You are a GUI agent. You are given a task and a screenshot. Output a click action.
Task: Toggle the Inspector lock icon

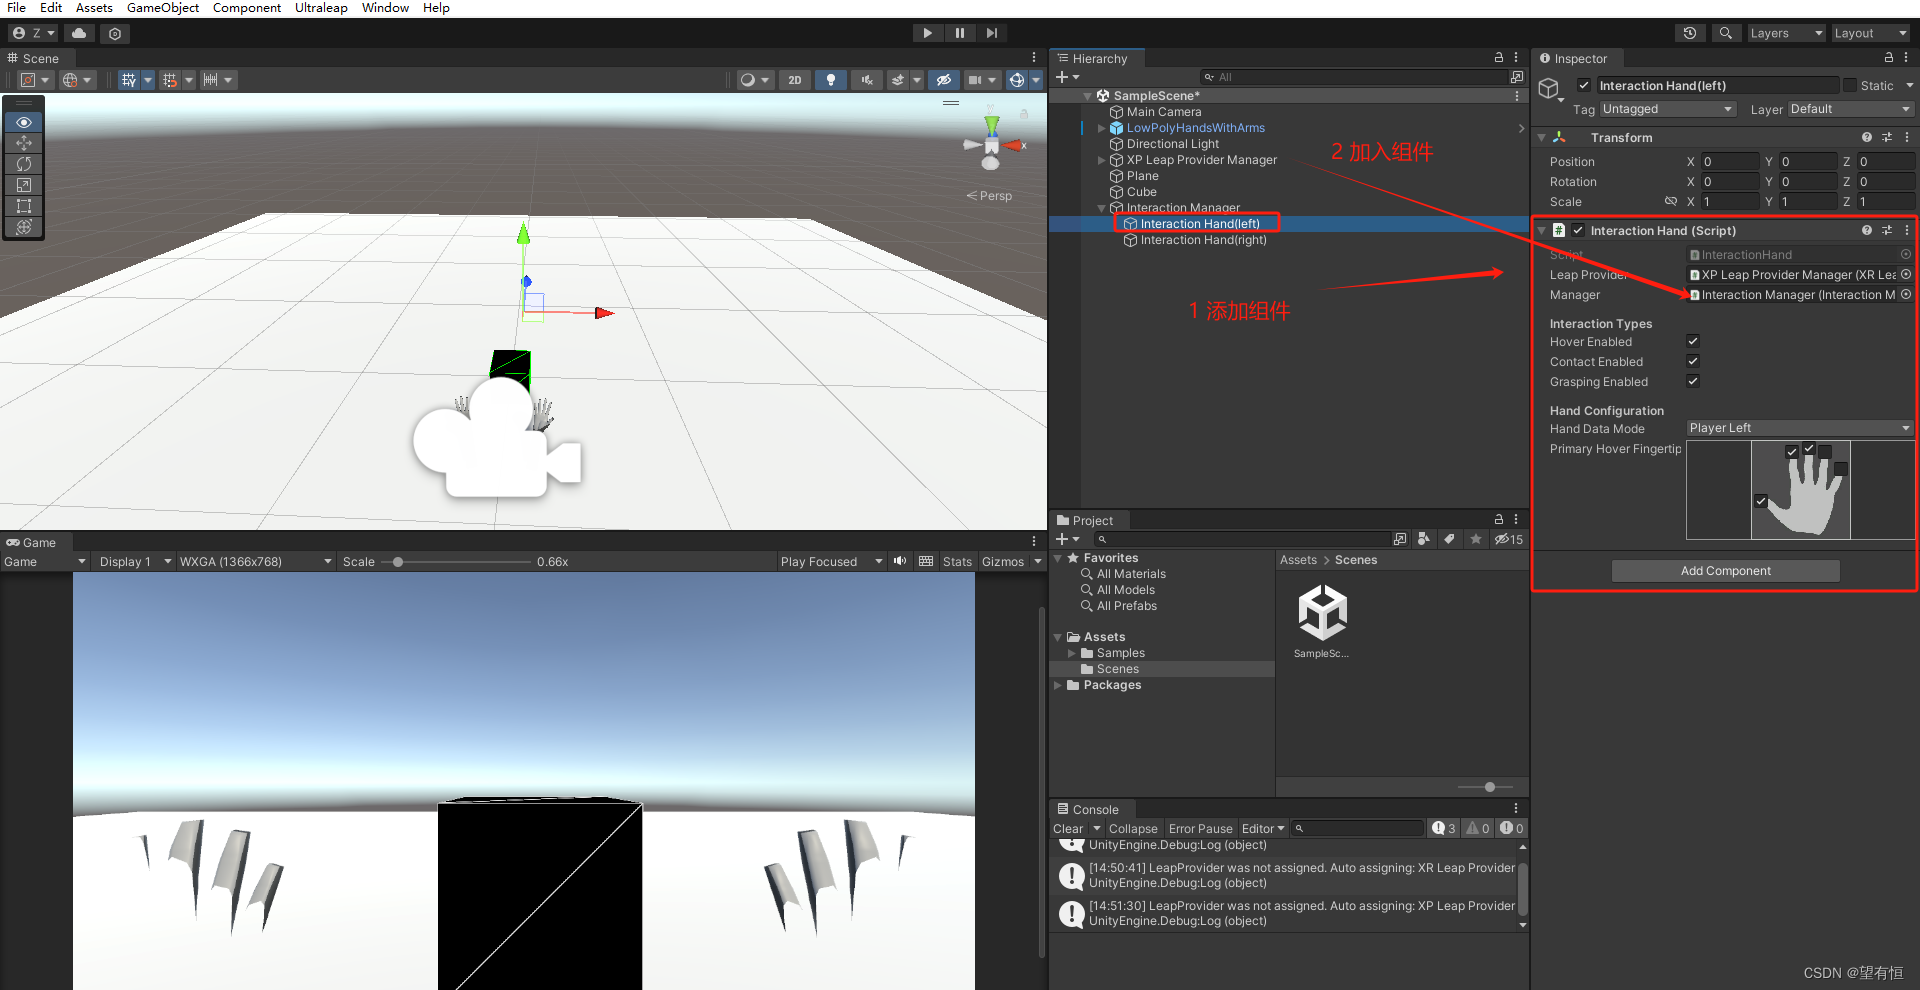tap(1888, 58)
